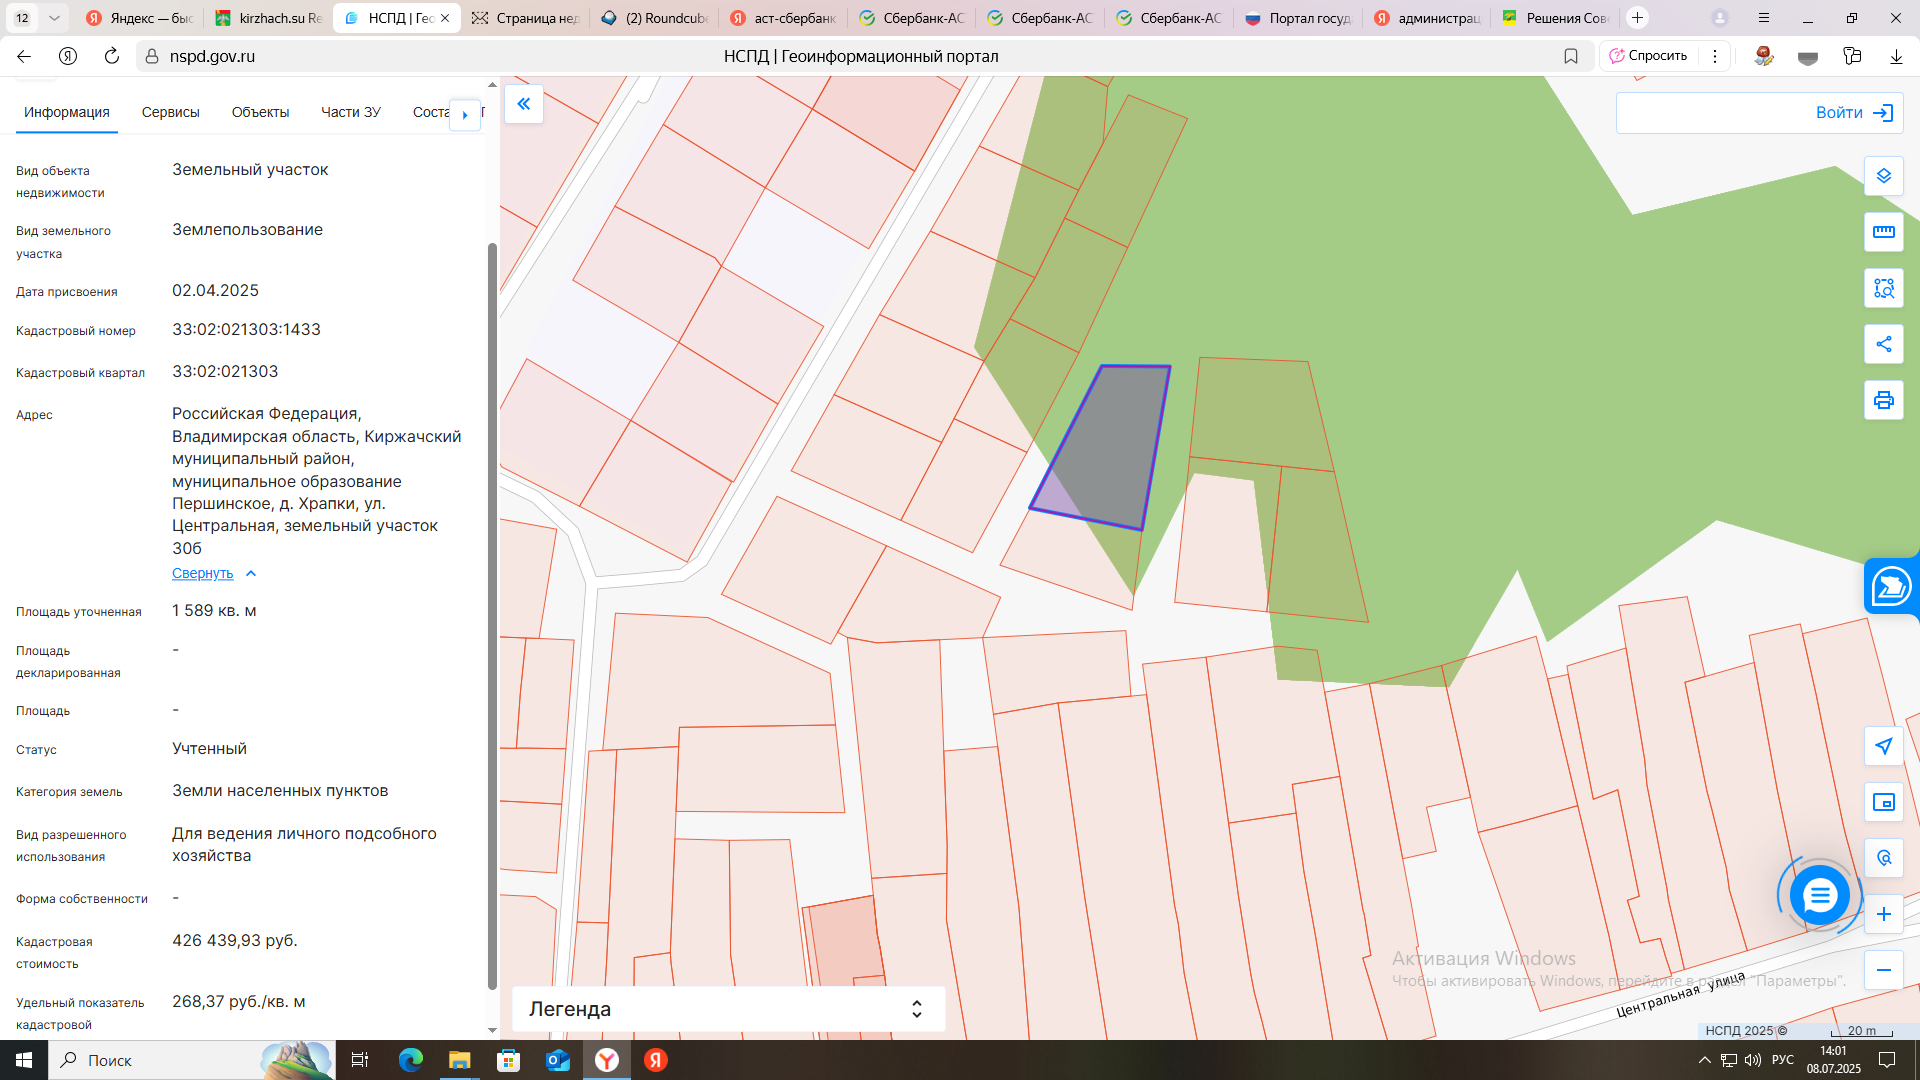Screen dimensions: 1920x1080
Task: Click the Спросить assistant button
Action: click(x=1648, y=56)
